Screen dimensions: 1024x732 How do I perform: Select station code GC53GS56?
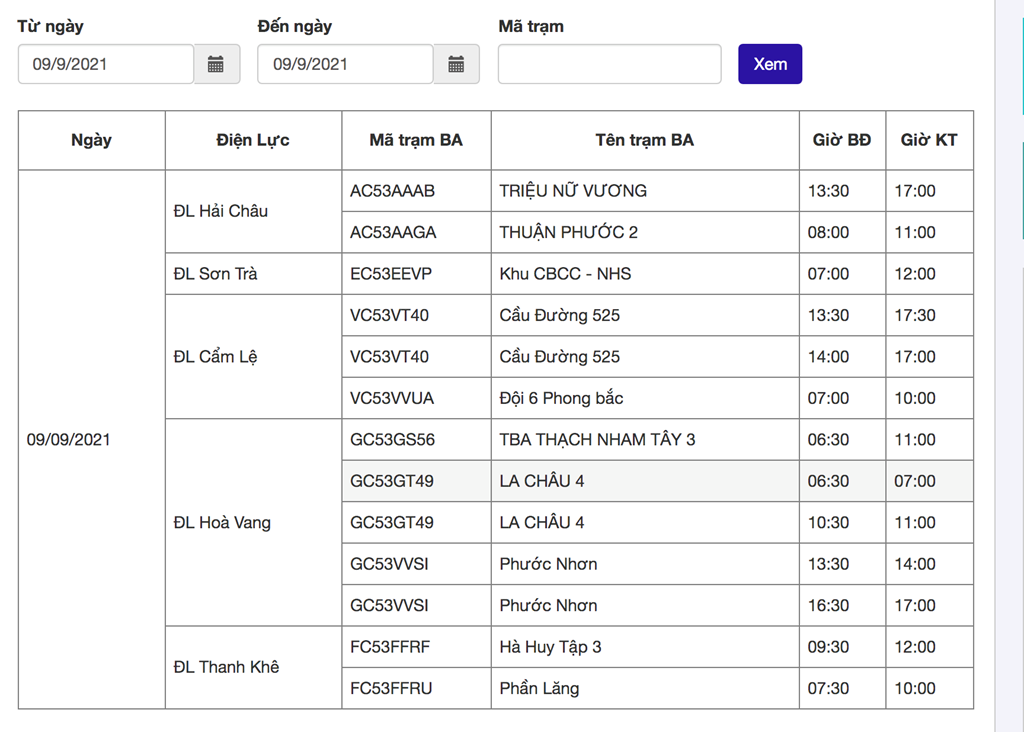pos(392,439)
